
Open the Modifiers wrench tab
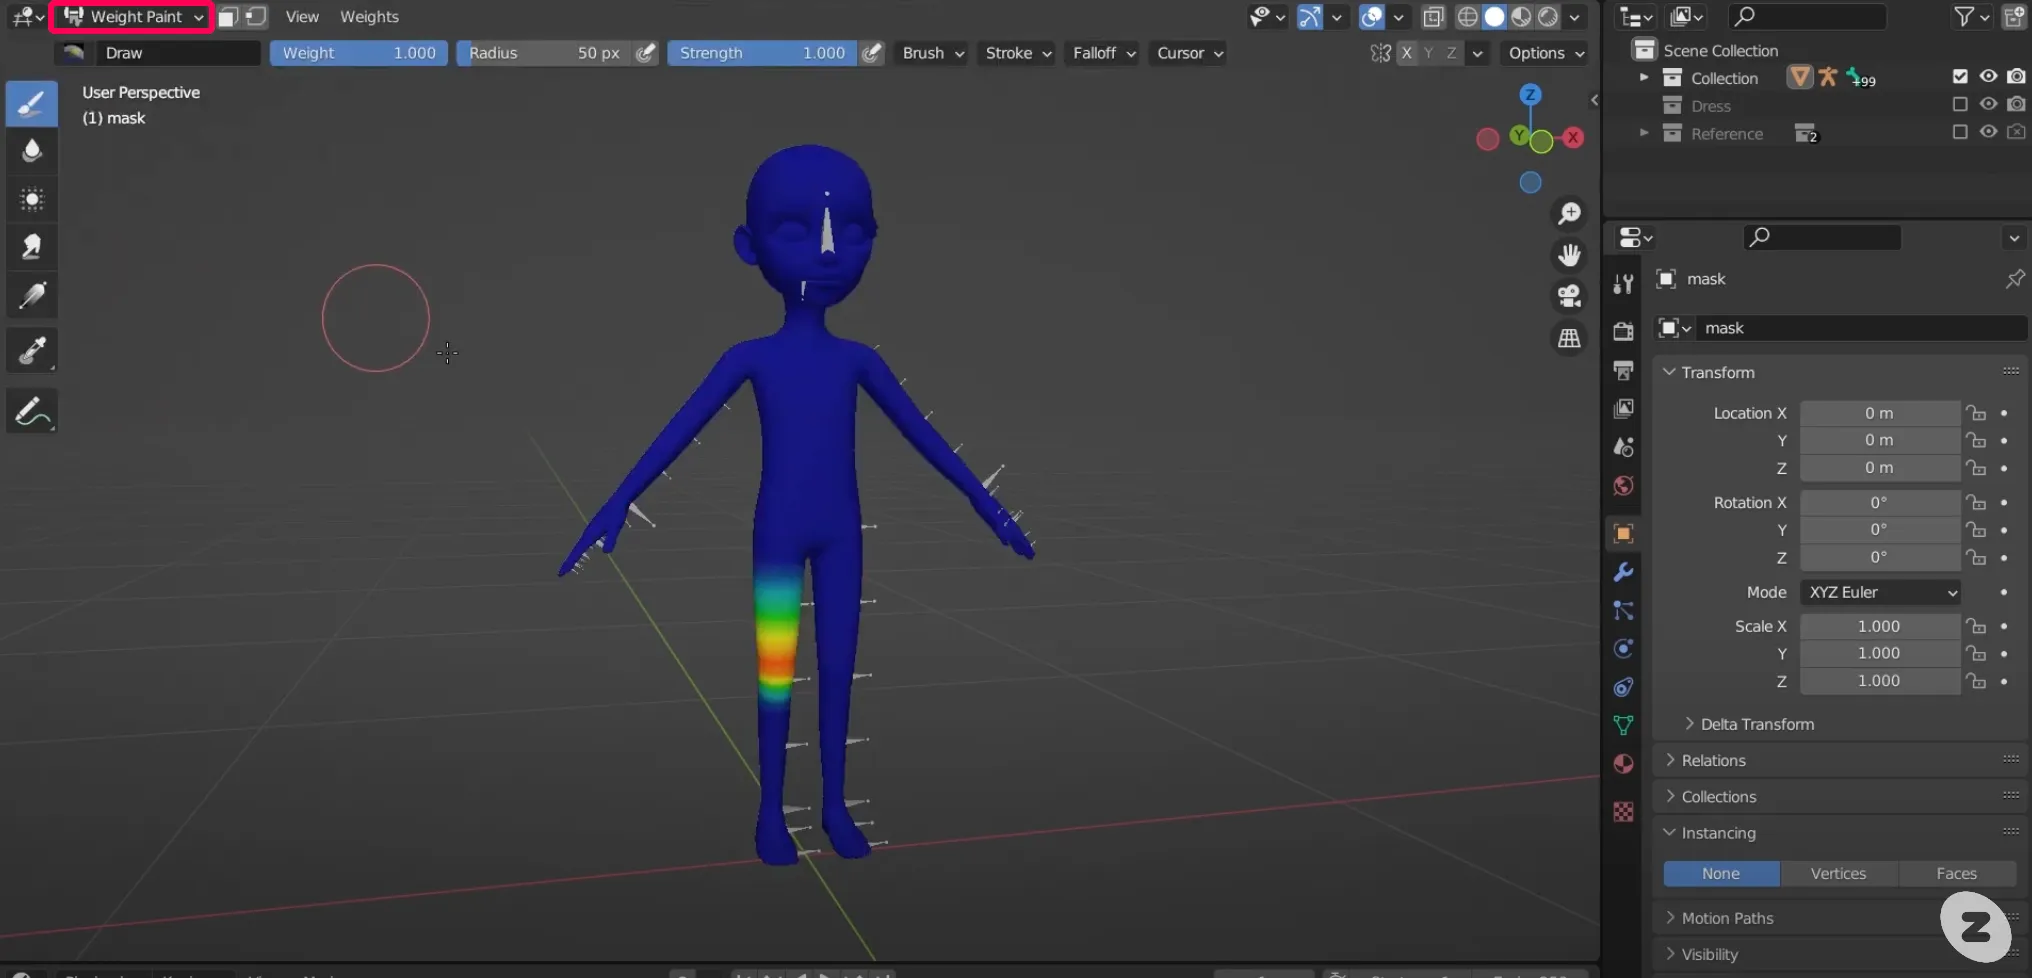(1623, 572)
